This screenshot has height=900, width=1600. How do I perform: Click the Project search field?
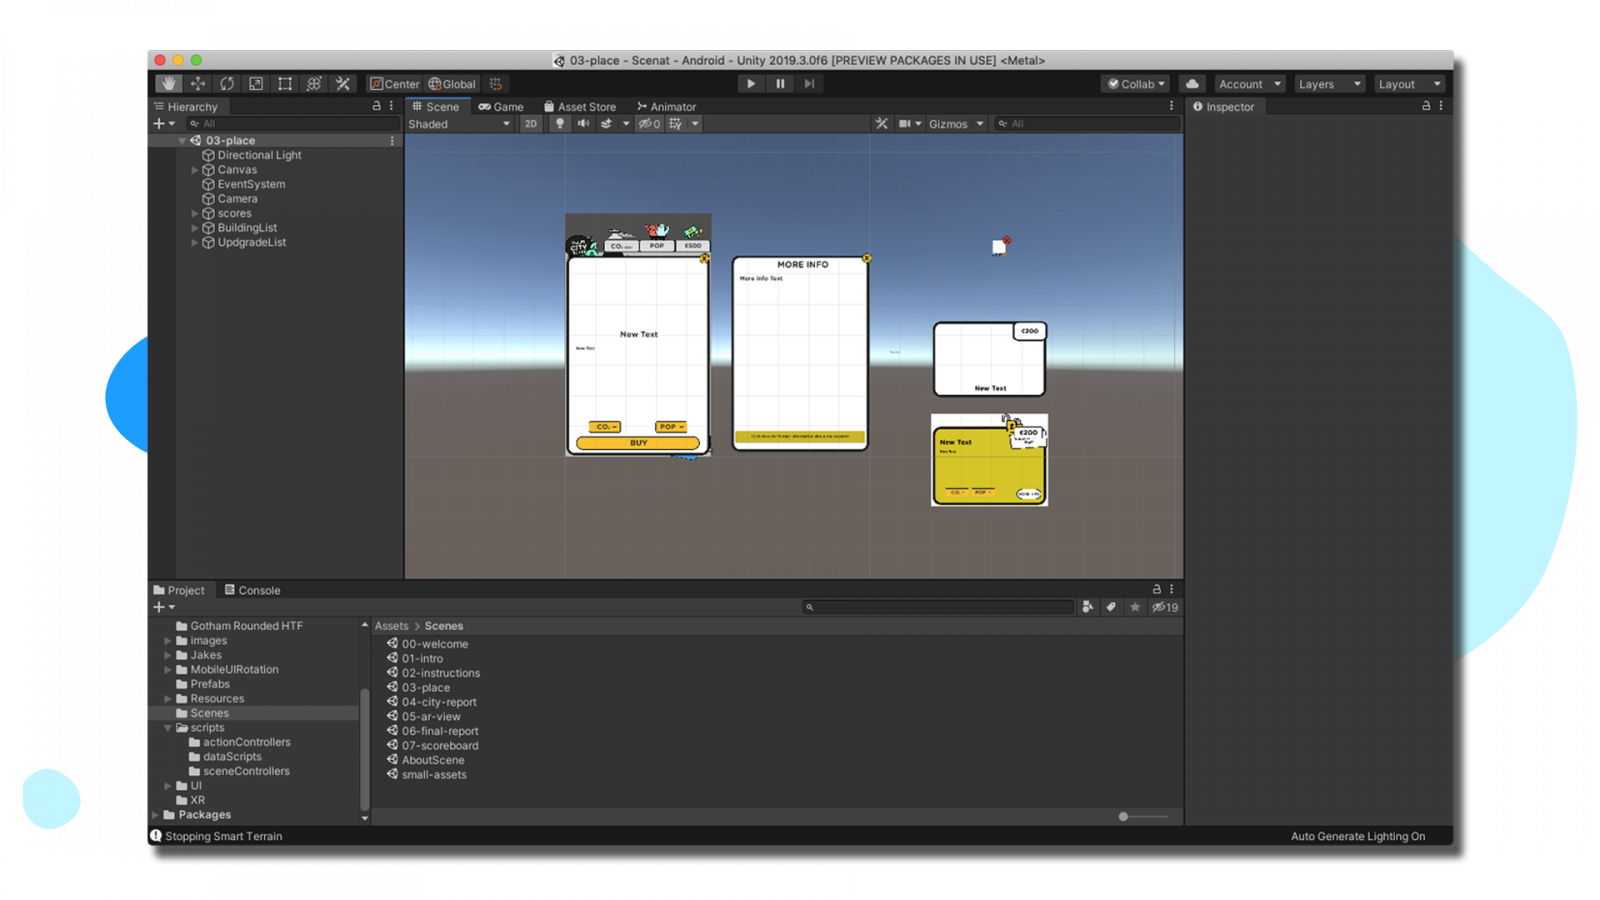pyautogui.click(x=938, y=607)
